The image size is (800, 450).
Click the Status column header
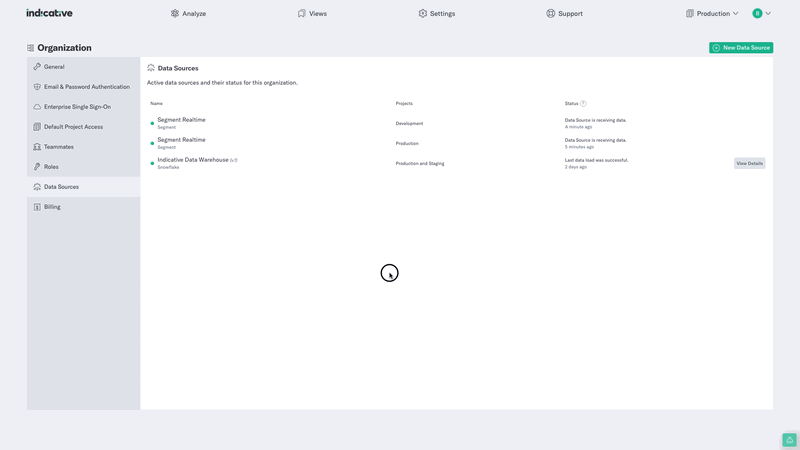[571, 104]
